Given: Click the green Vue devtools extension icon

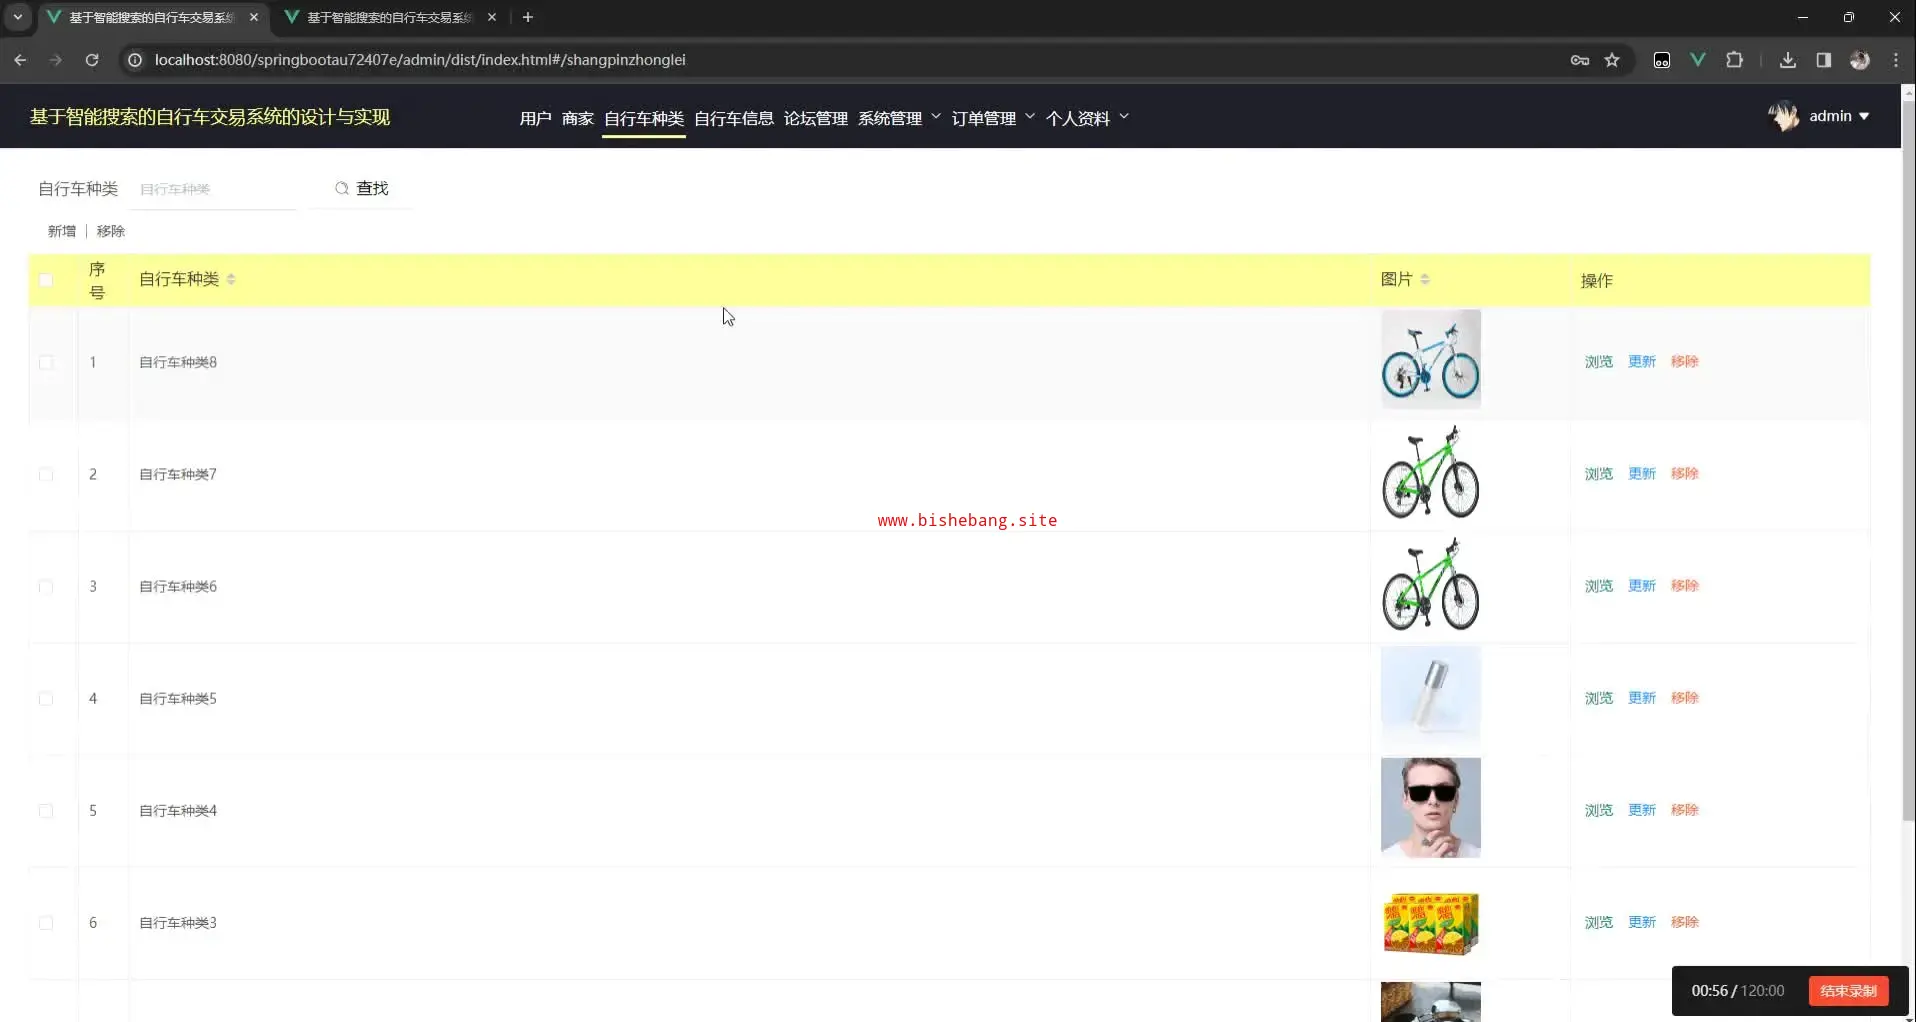Looking at the screenshot, I should tap(1698, 60).
